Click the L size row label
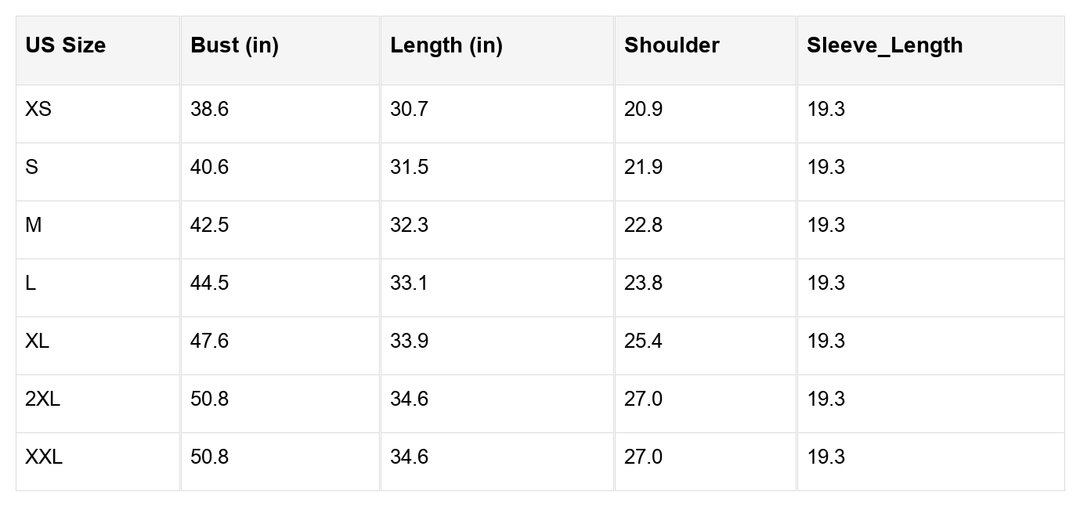1080x506 pixels. [31, 283]
